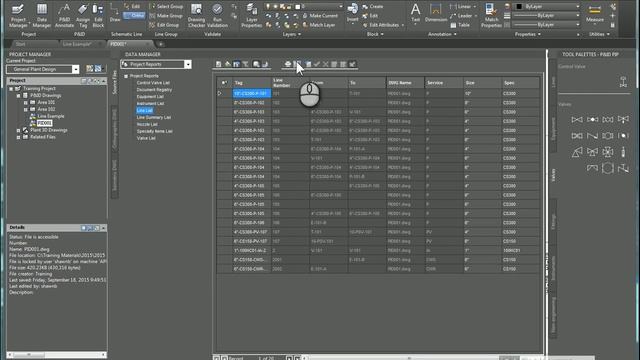
Task: Click Edit Group in the Line Group panel
Action: click(x=164, y=25)
